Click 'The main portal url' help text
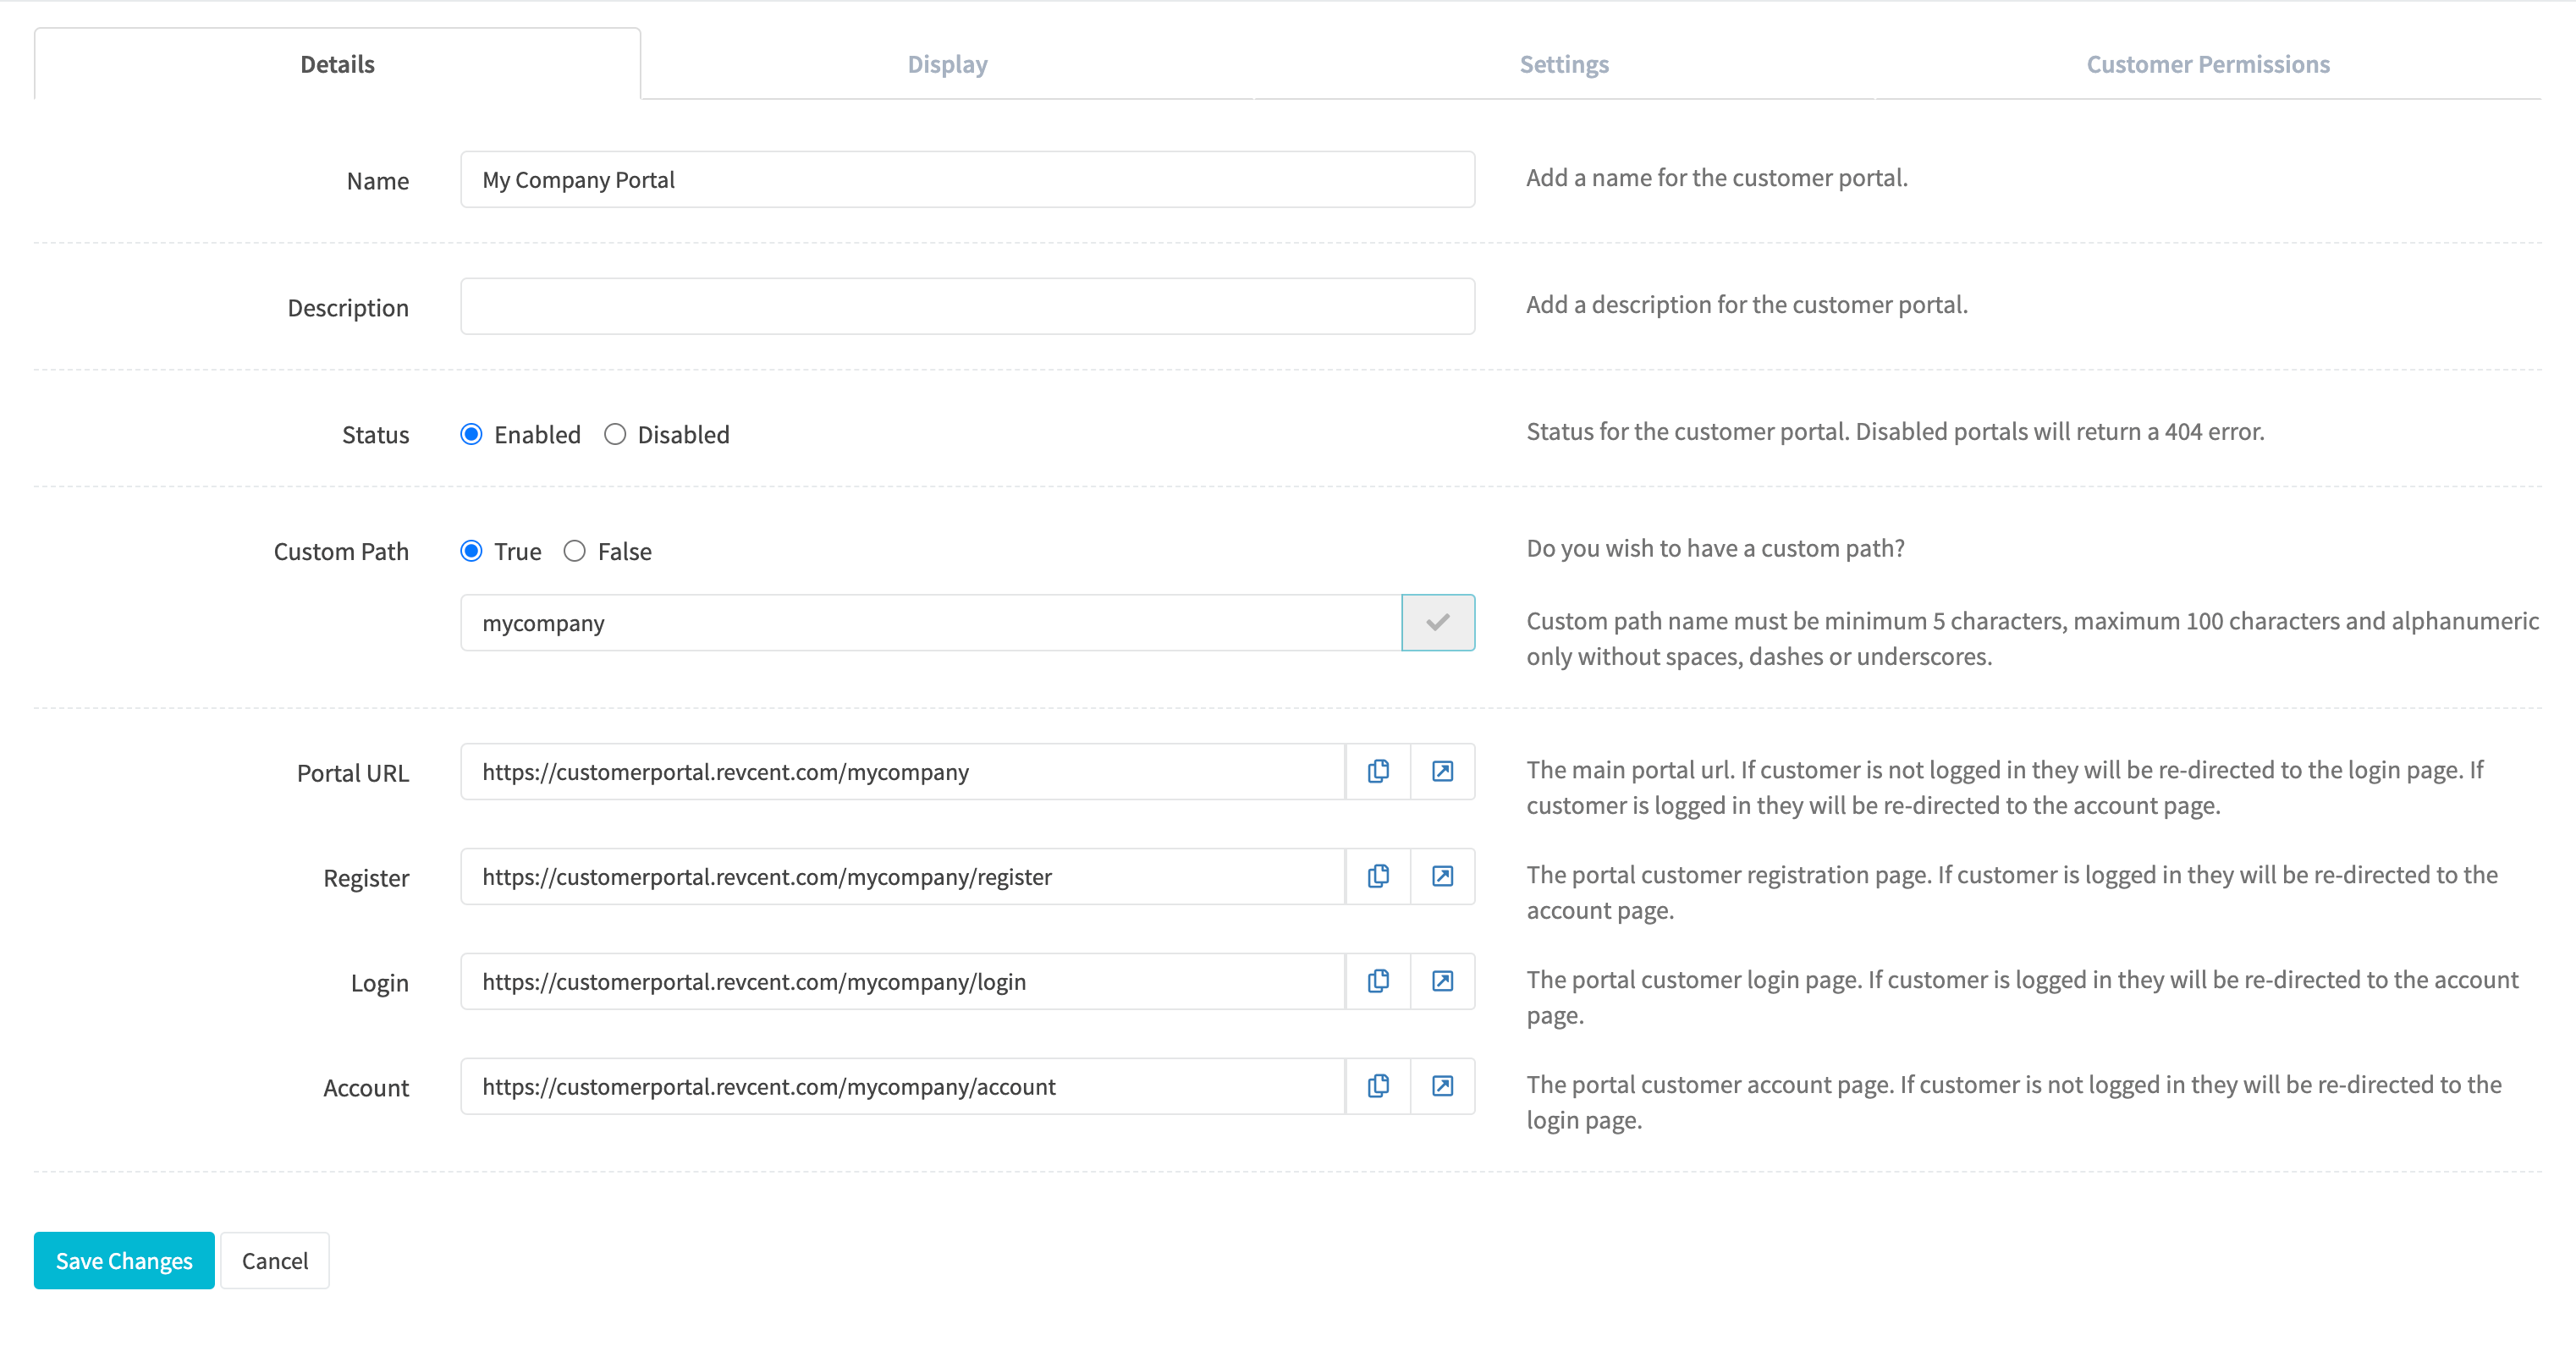 coord(2005,787)
